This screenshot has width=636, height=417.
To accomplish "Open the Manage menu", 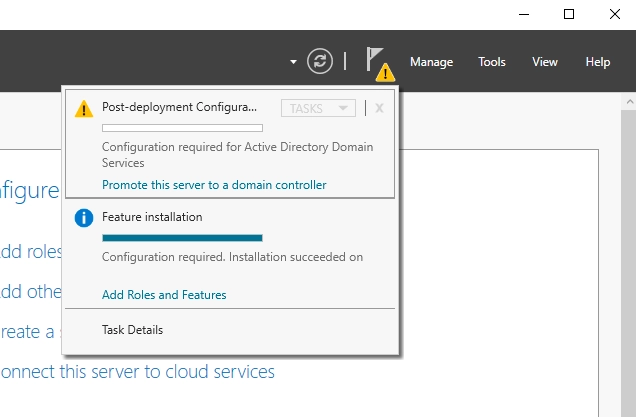I will coord(431,62).
